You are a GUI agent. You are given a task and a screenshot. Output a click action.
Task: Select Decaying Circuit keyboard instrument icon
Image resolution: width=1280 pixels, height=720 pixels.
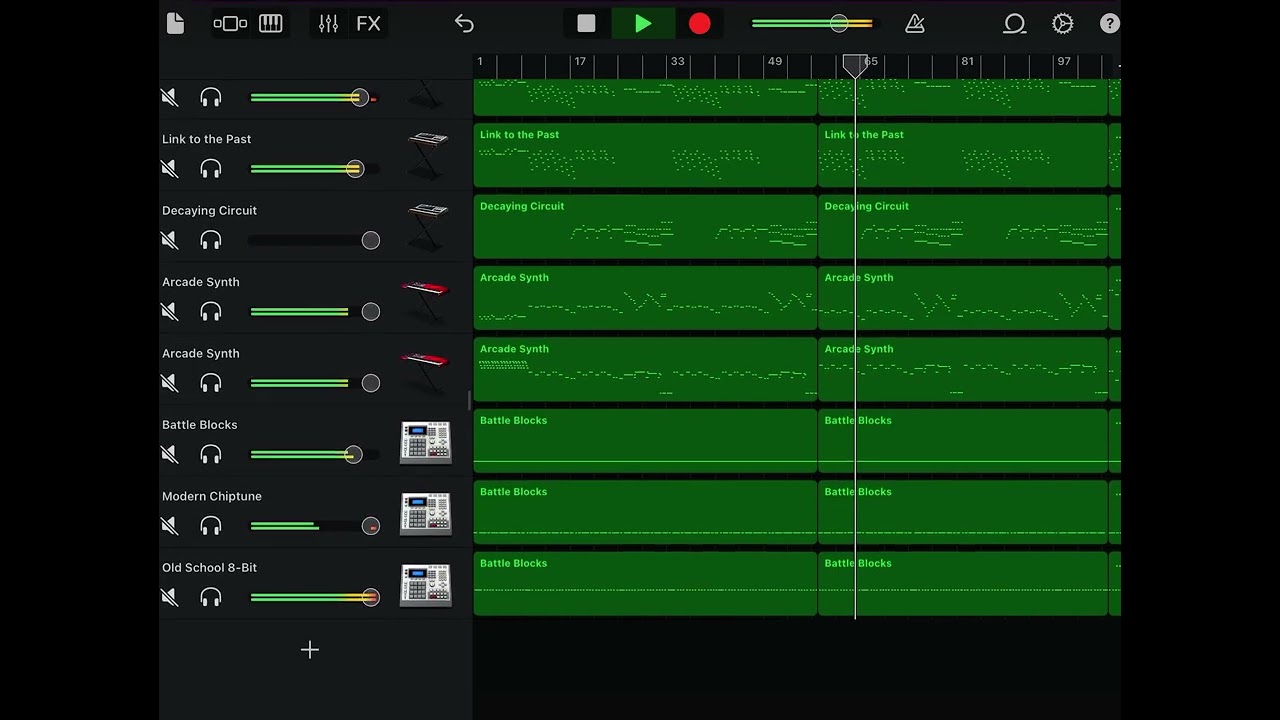click(427, 227)
